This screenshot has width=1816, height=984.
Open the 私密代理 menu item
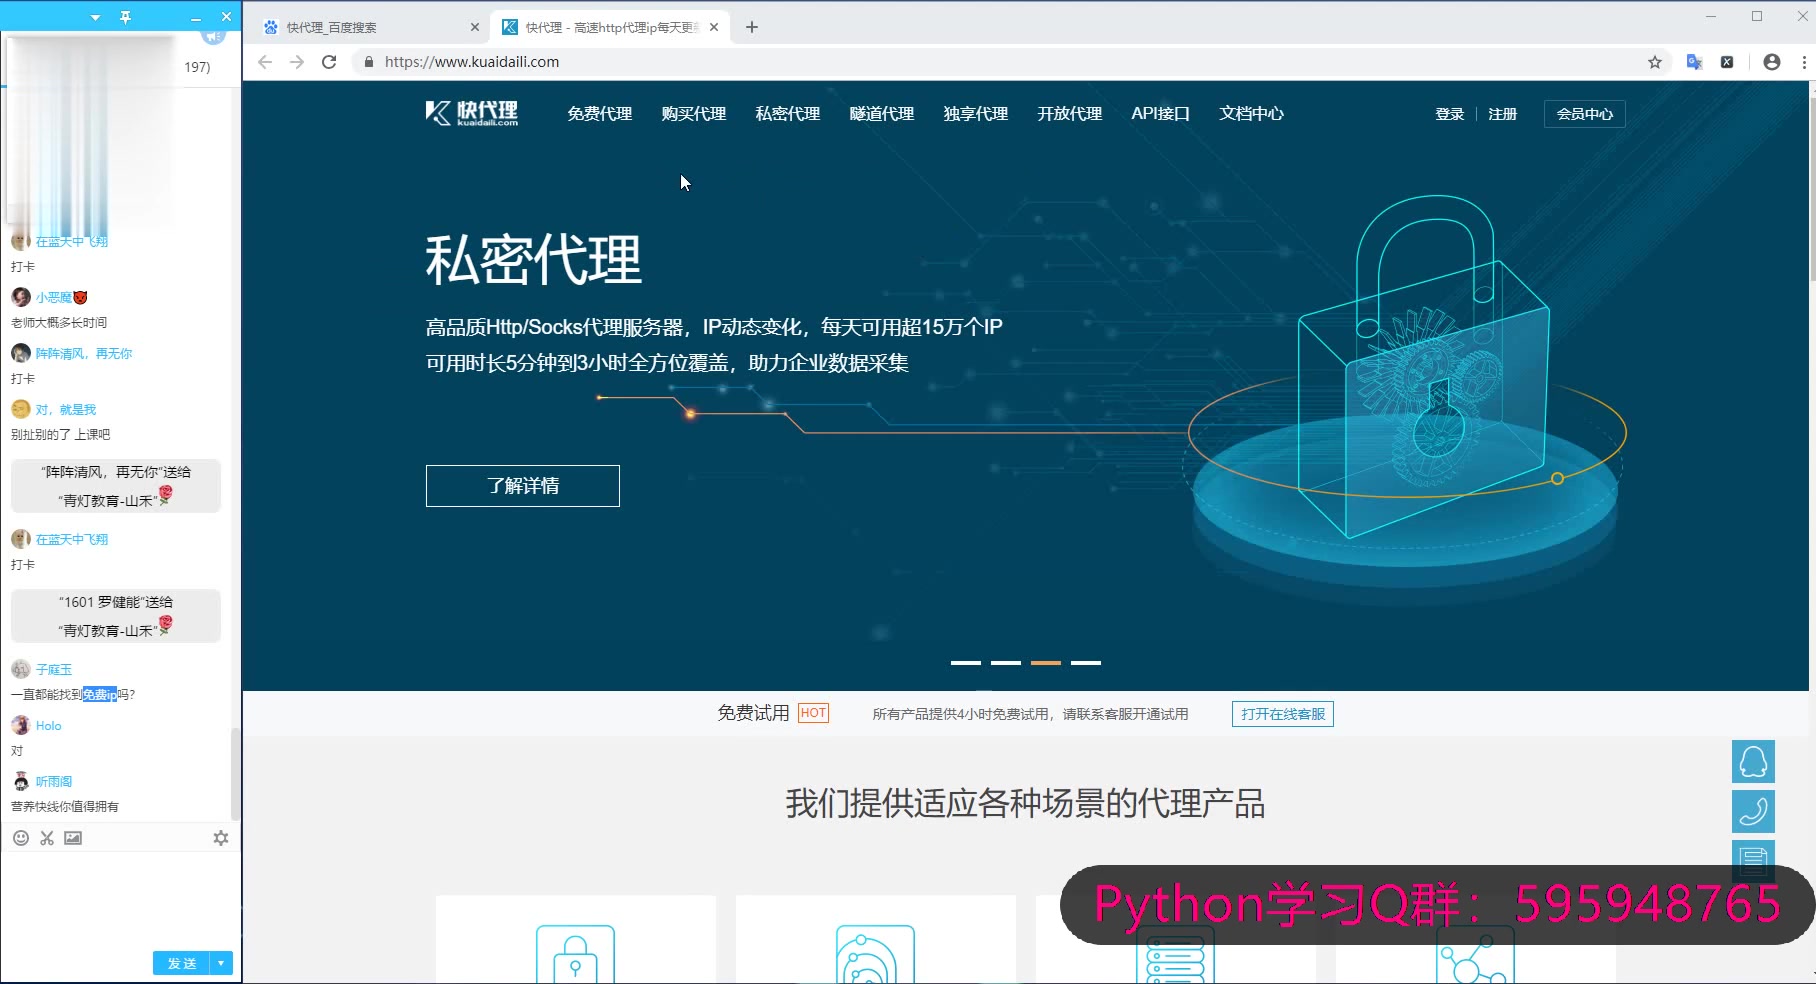pyautogui.click(x=788, y=114)
